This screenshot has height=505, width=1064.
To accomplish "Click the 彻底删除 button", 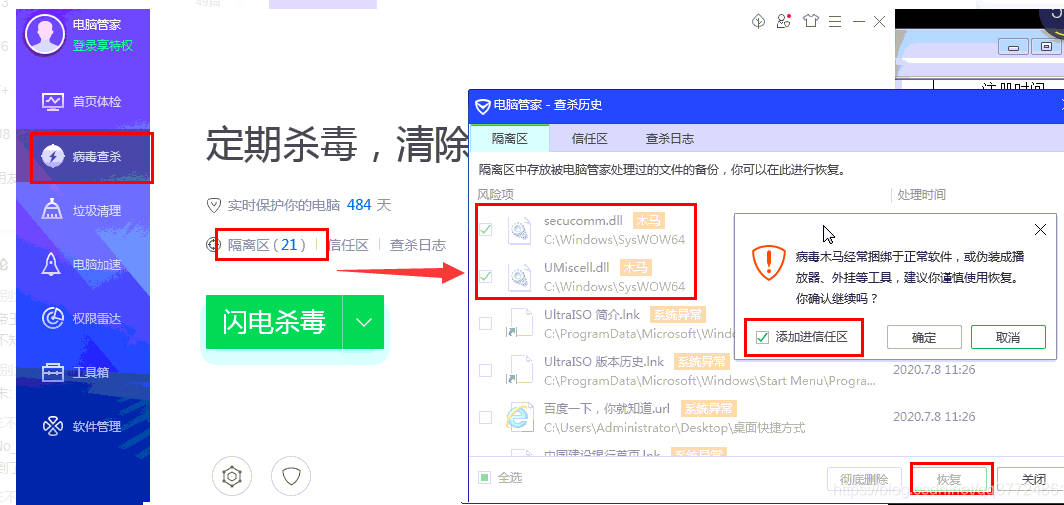I will (x=864, y=479).
